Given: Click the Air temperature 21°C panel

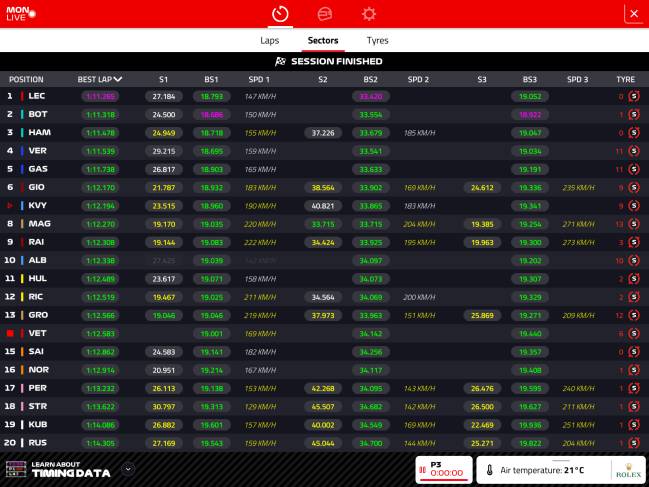Looking at the screenshot, I should point(561,470).
